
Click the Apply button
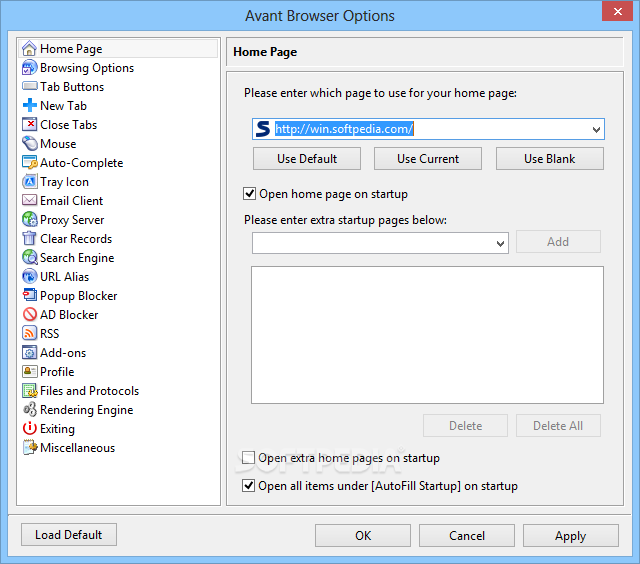(x=571, y=535)
